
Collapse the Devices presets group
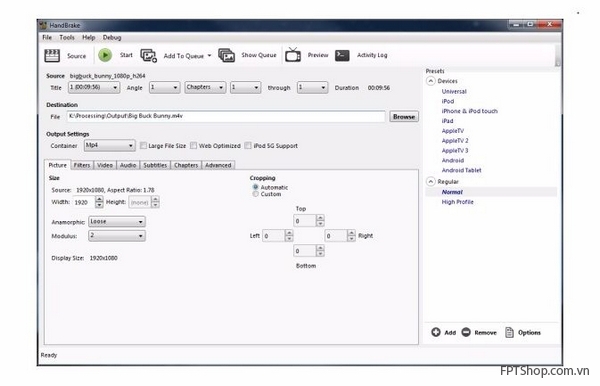[x=431, y=81]
